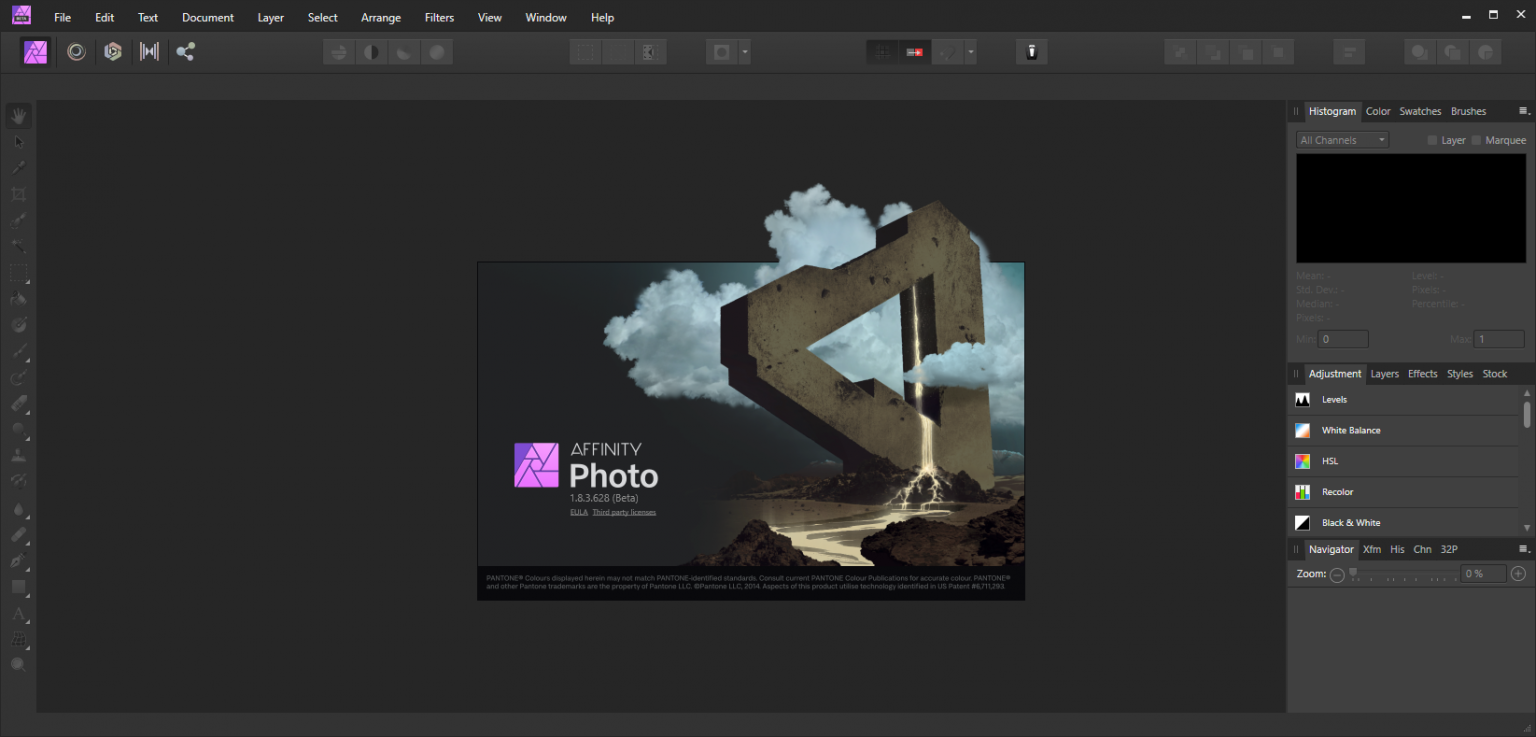Open the All Channels dropdown
This screenshot has width=1536, height=737.
point(1343,140)
